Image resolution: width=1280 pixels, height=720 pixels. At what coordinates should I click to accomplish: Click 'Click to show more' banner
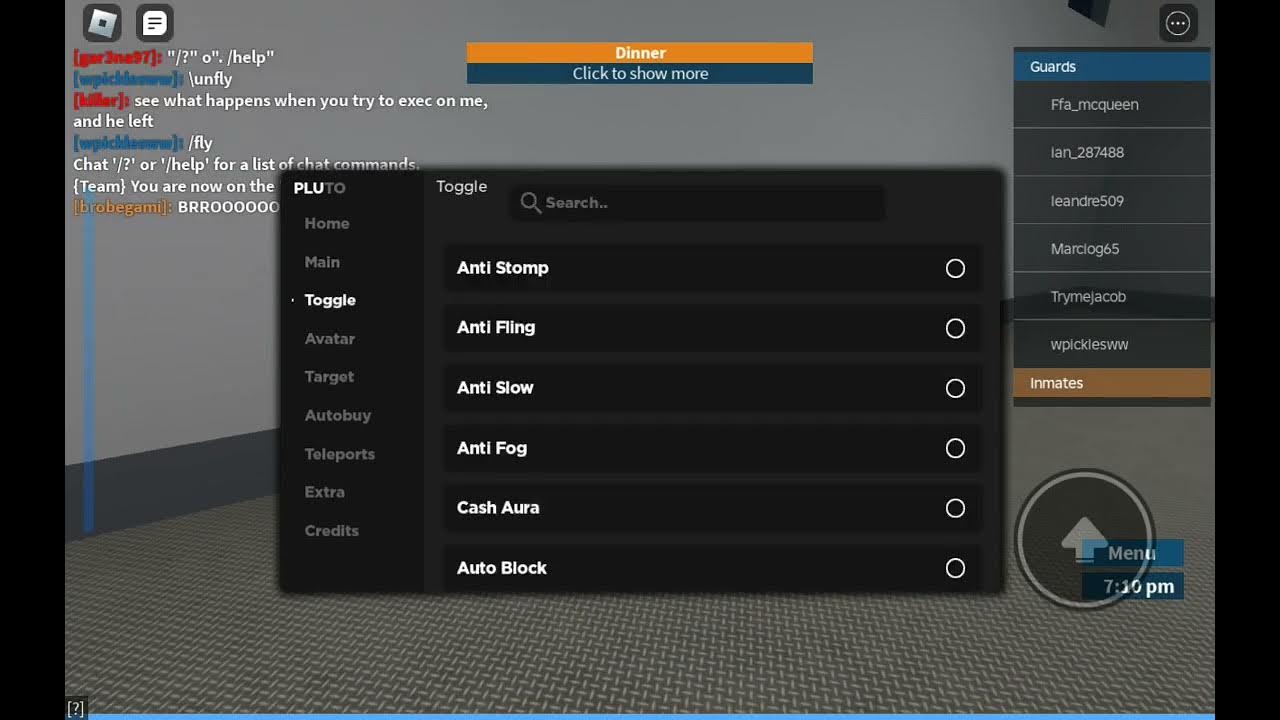coord(640,73)
